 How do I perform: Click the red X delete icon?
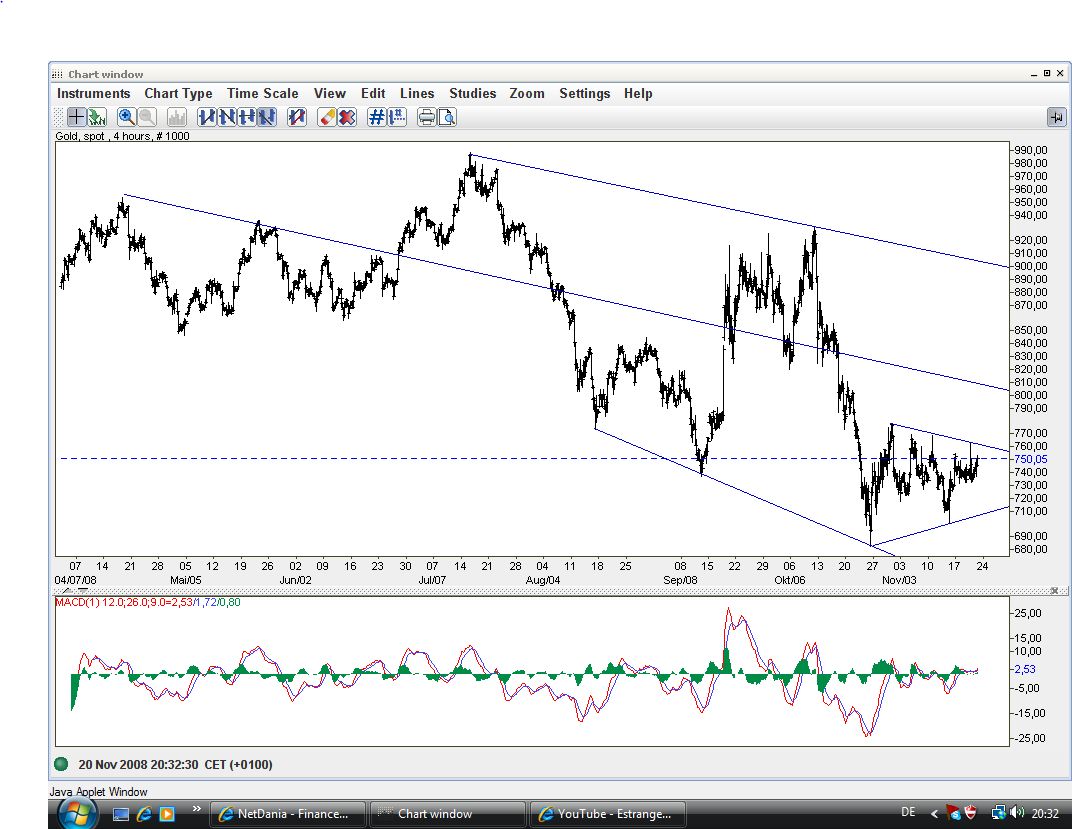tap(347, 118)
